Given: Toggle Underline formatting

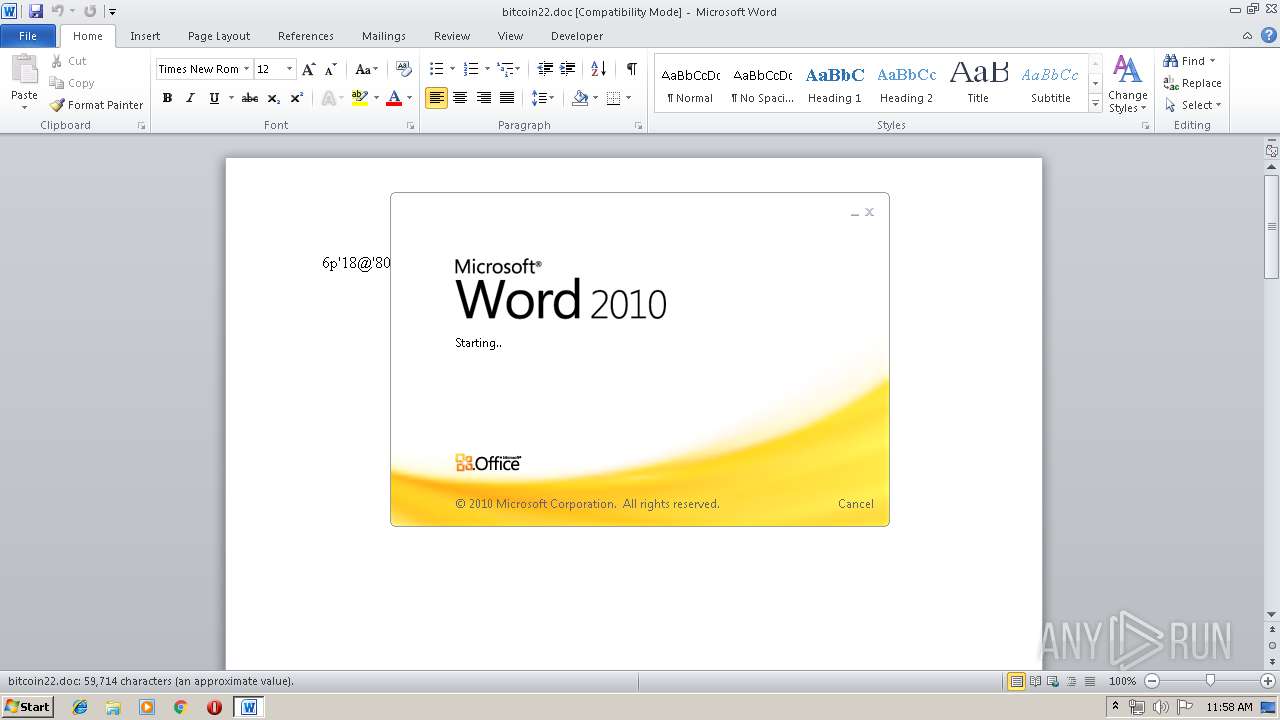Looking at the screenshot, I should (x=213, y=98).
